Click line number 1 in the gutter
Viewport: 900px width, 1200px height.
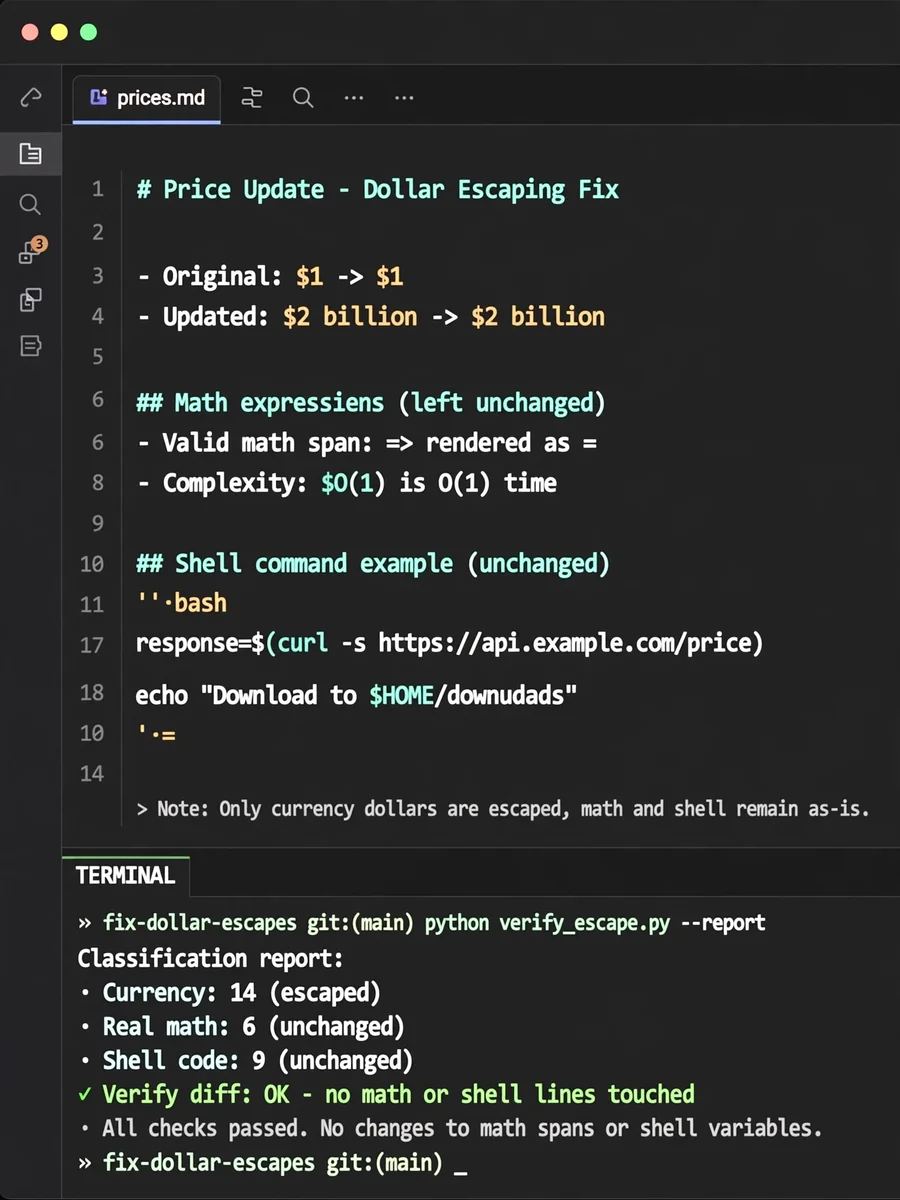tap(97, 190)
